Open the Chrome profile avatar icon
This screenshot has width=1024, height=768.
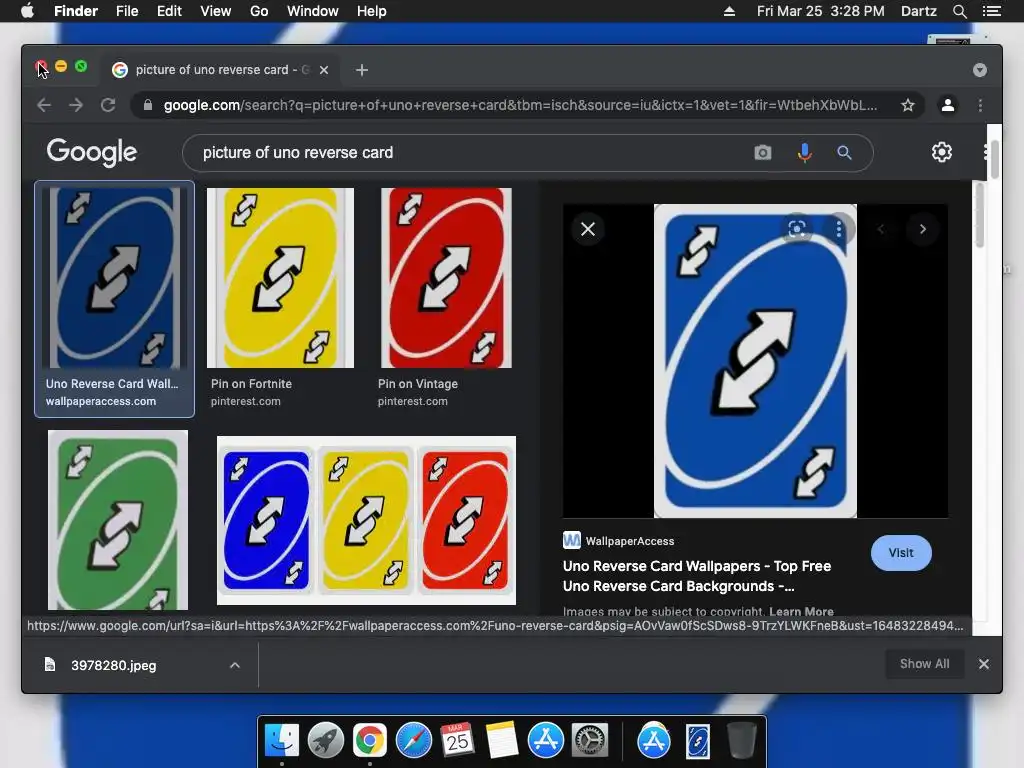948,105
